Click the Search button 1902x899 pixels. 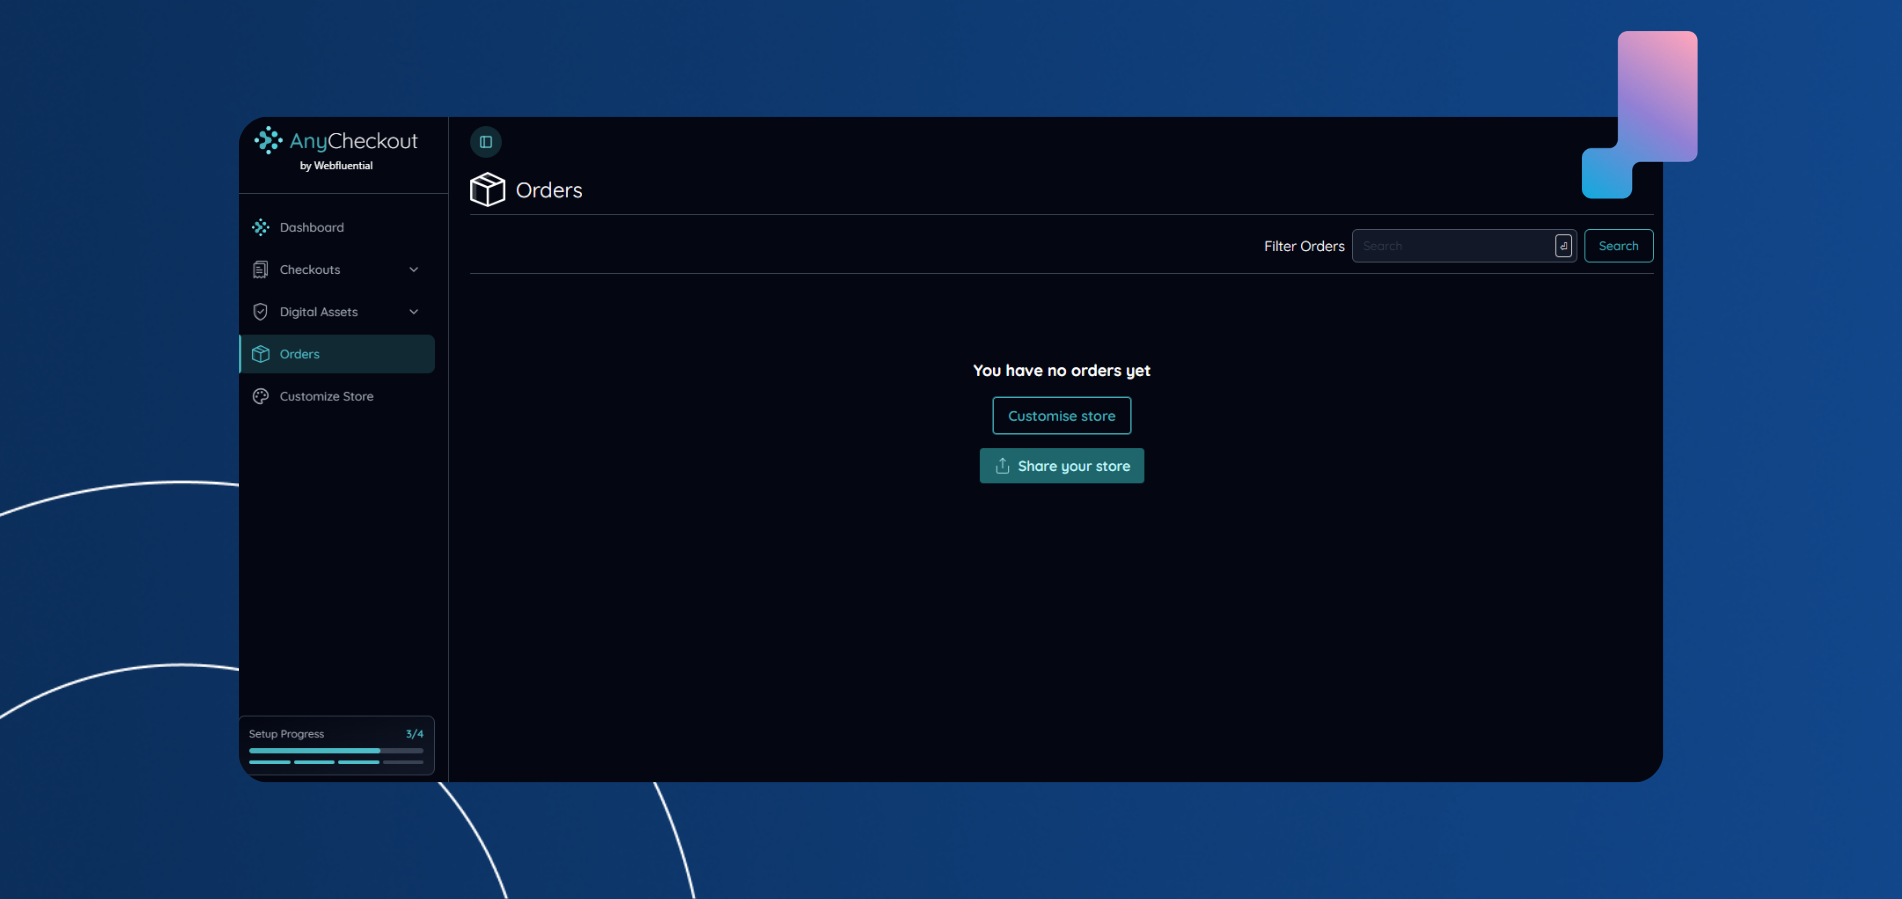(x=1618, y=246)
